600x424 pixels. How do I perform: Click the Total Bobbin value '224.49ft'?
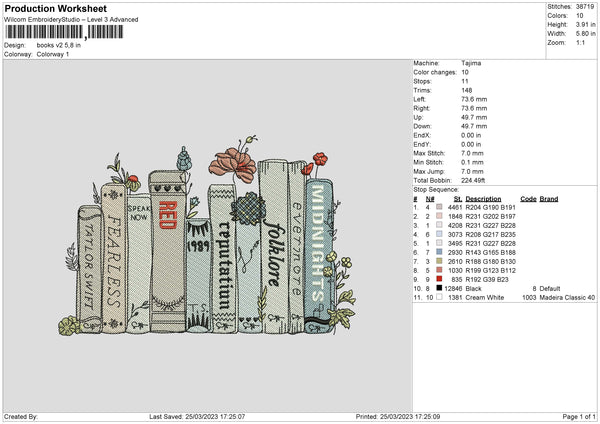473,180
